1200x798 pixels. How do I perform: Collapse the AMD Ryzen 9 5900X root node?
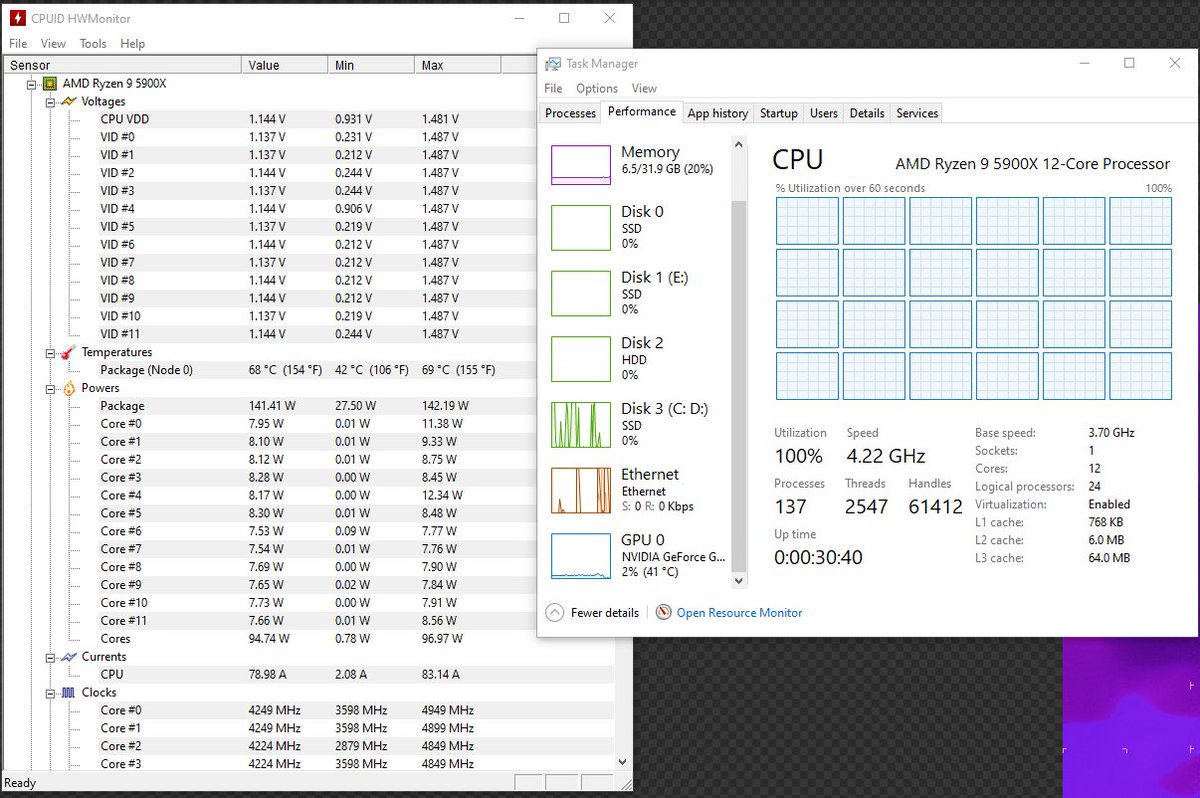[x=31, y=84]
